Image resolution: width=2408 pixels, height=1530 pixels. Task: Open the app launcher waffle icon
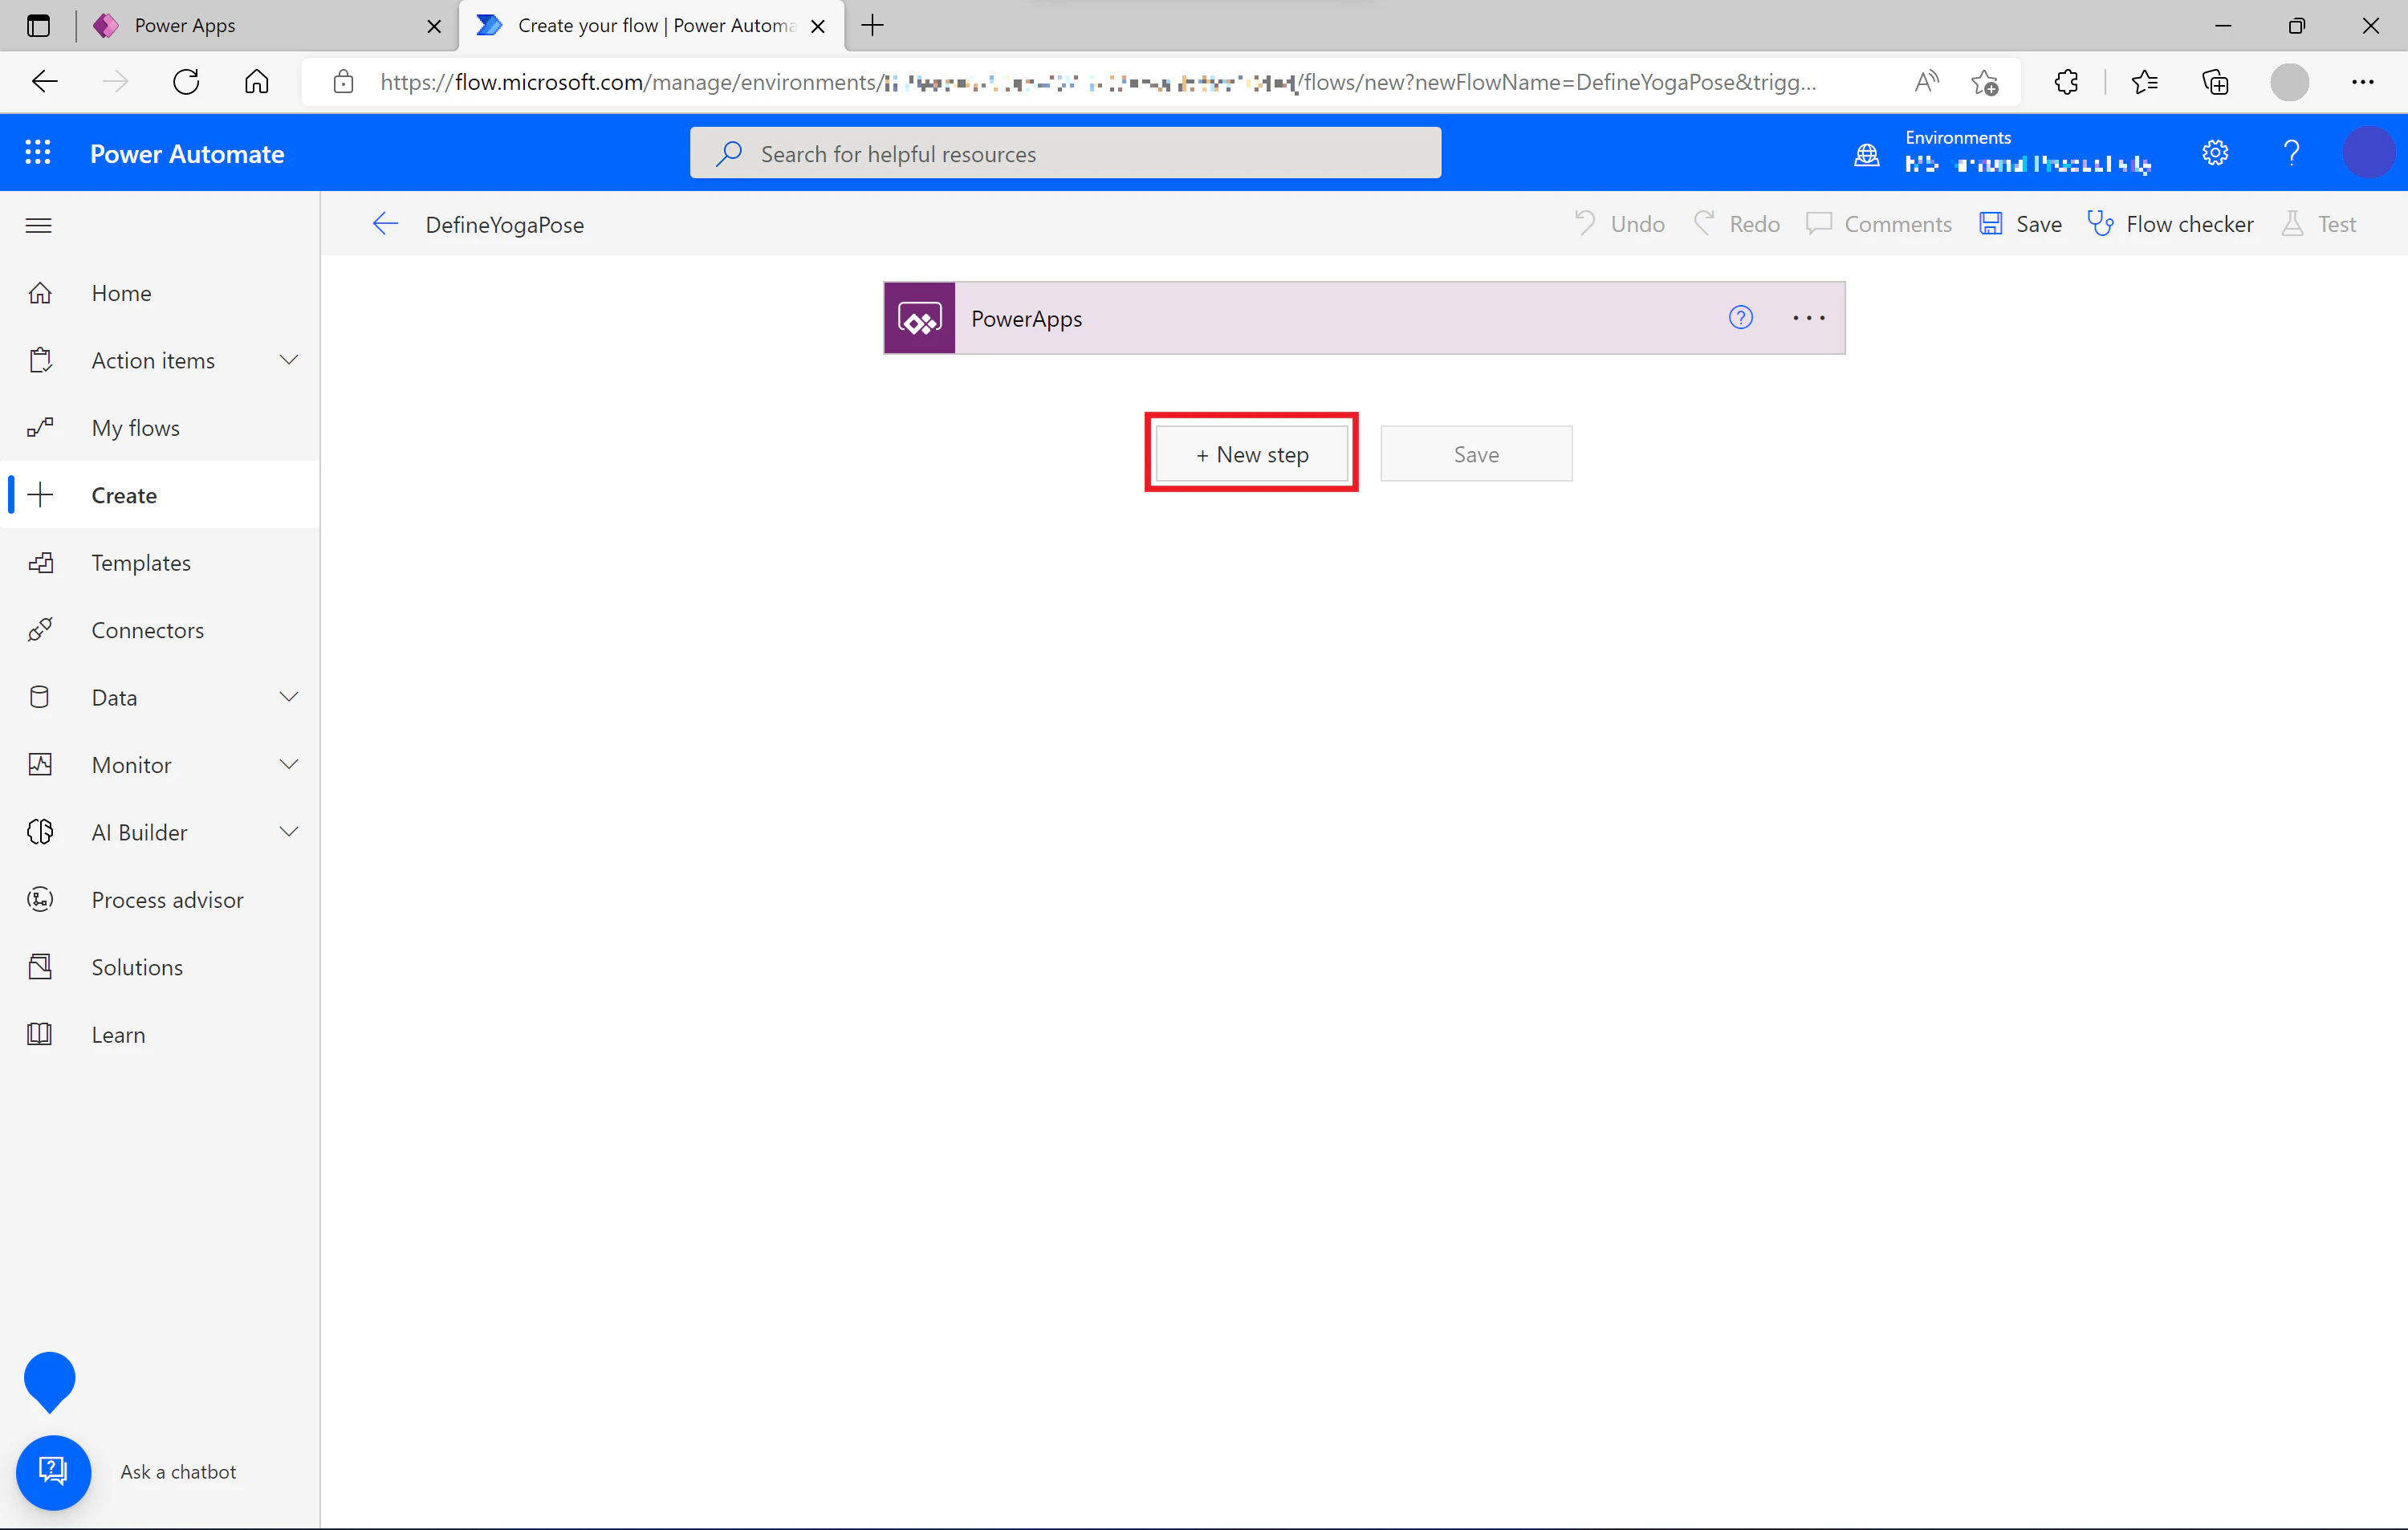[38, 152]
